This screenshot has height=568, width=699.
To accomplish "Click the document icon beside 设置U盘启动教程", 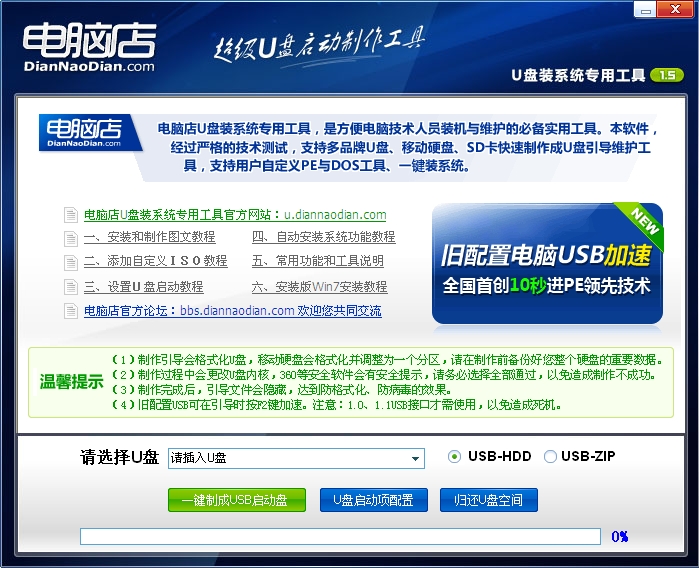I will pos(70,287).
